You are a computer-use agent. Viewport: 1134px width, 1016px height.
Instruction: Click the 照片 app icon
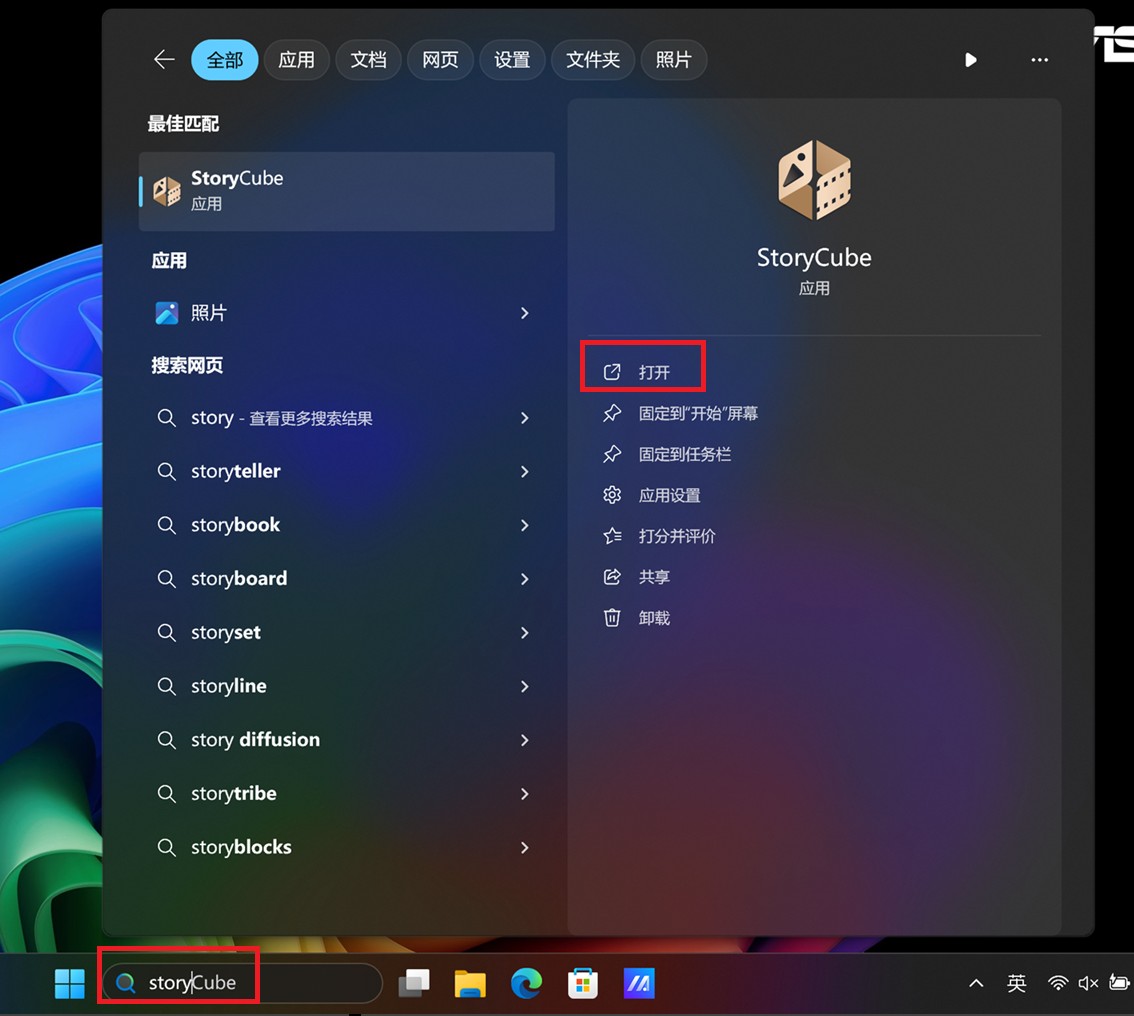167,313
